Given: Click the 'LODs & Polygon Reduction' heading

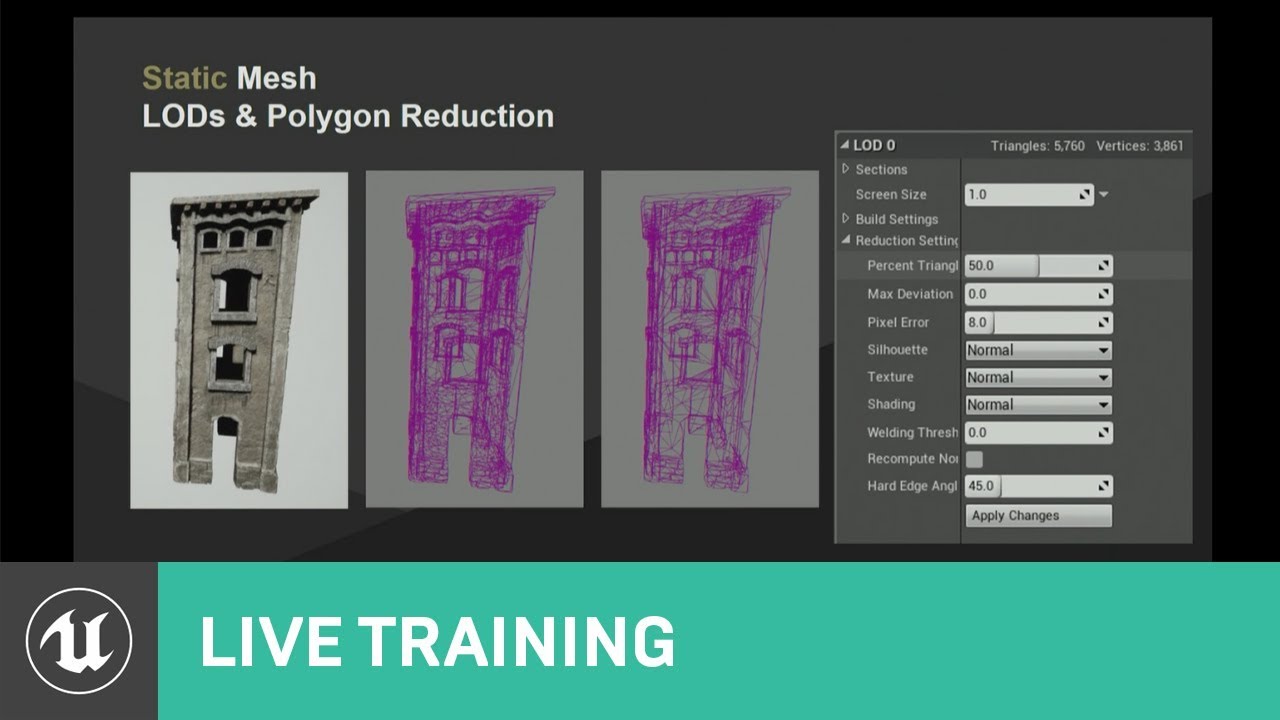Looking at the screenshot, I should pyautogui.click(x=348, y=116).
